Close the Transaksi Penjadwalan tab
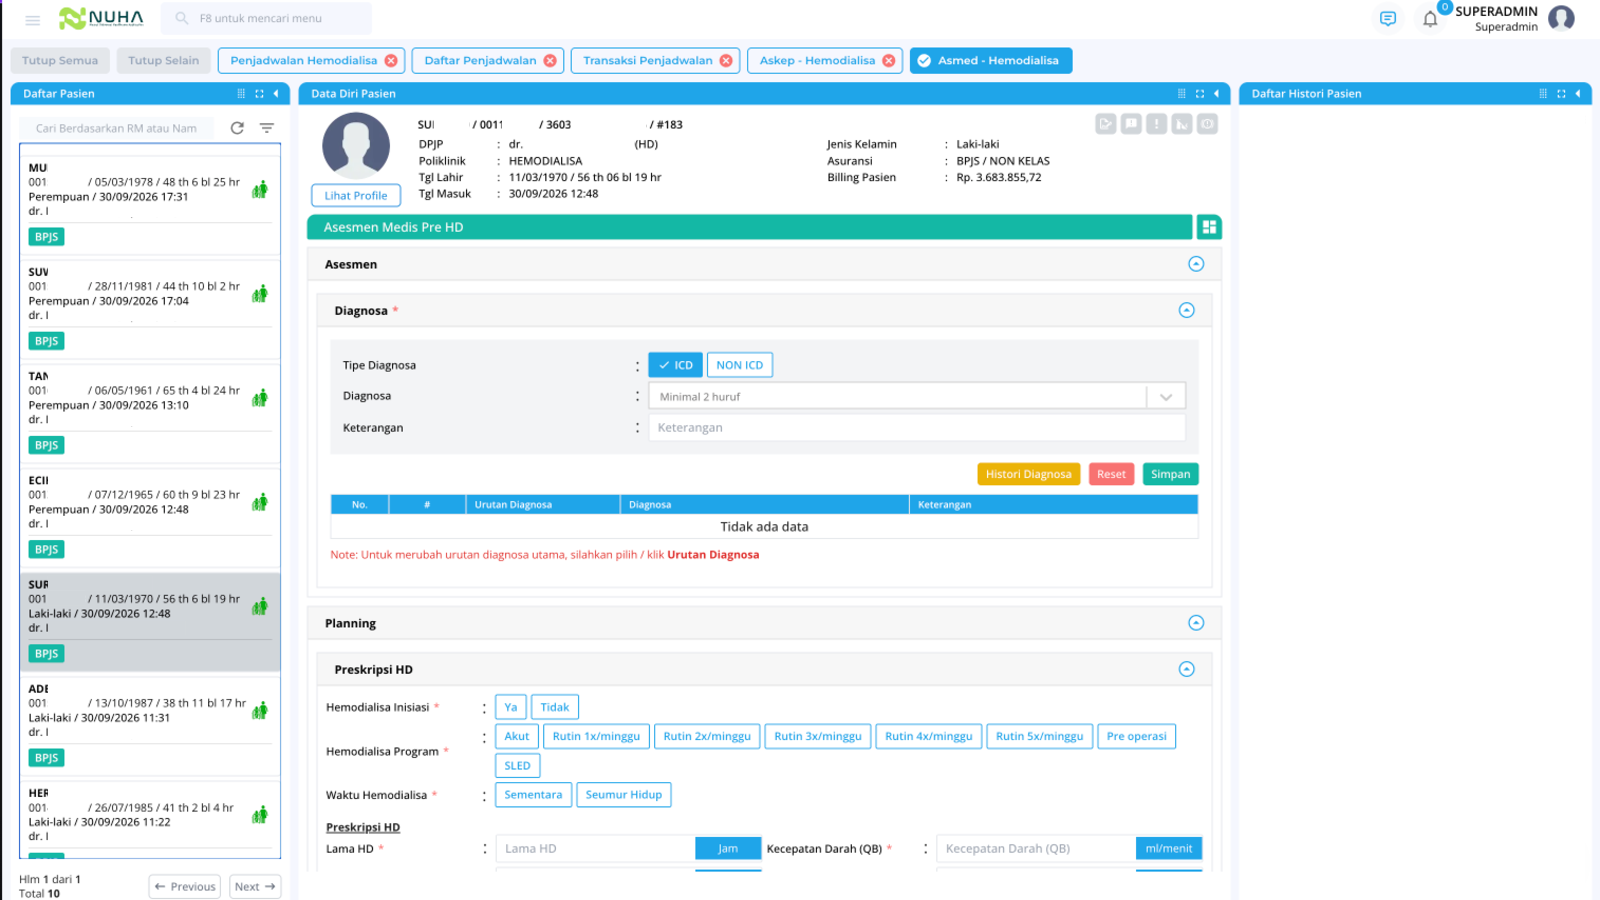This screenshot has width=1600, height=900. (726, 61)
